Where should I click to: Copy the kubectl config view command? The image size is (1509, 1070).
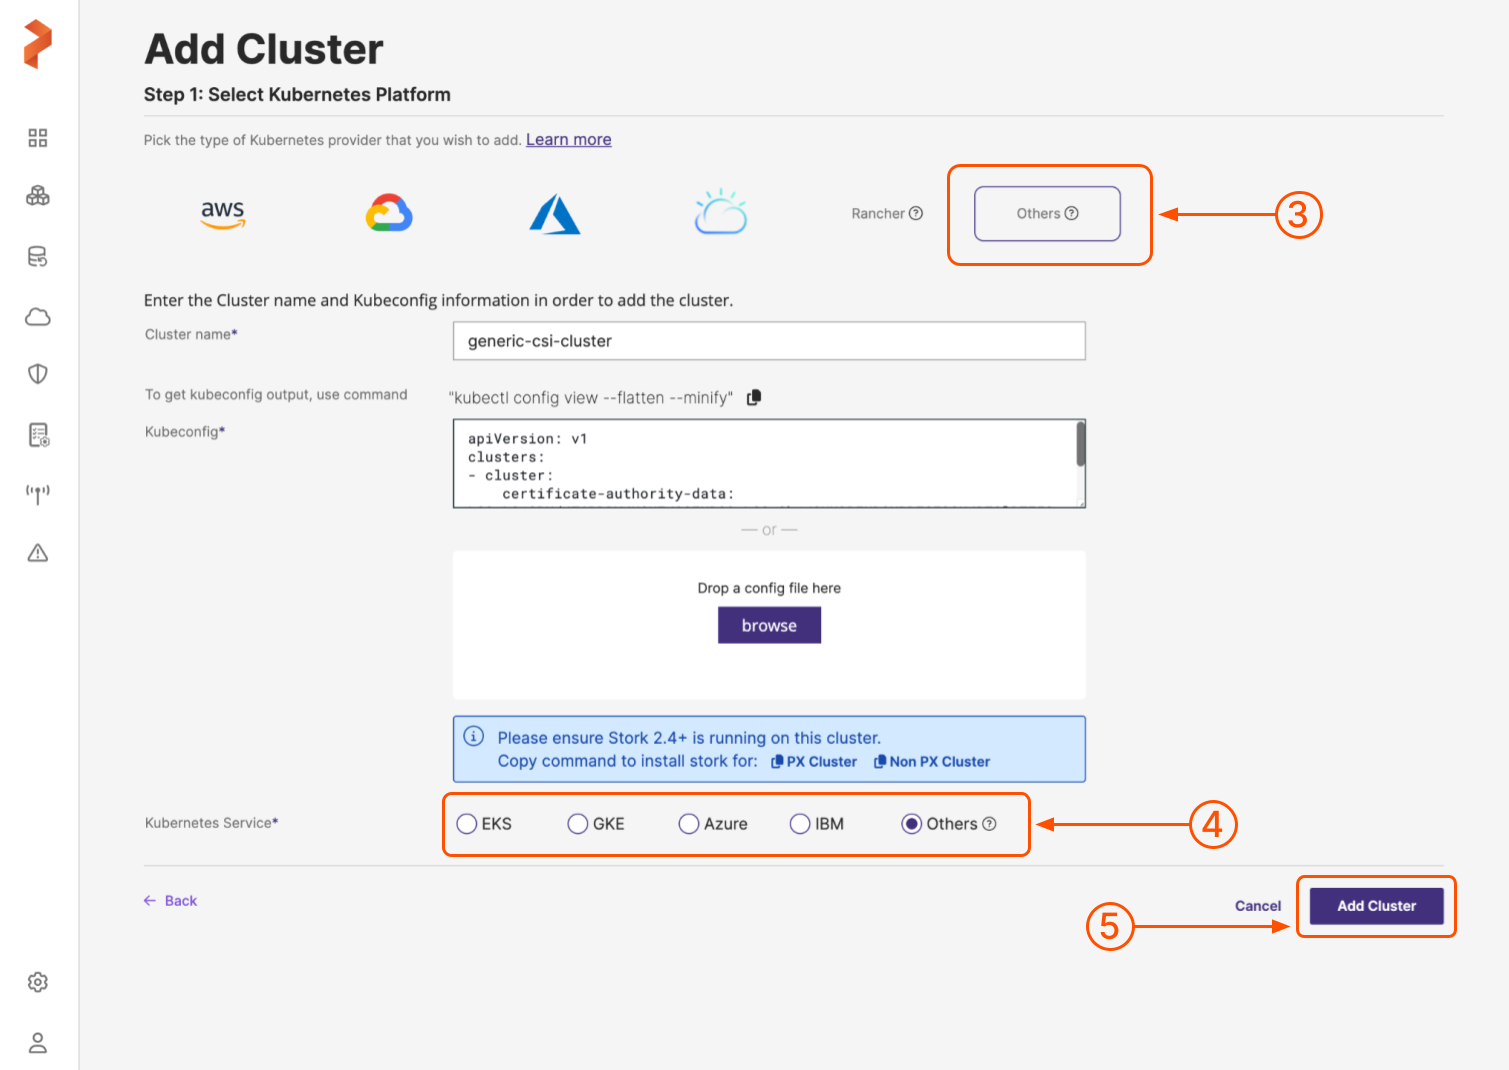(x=754, y=397)
